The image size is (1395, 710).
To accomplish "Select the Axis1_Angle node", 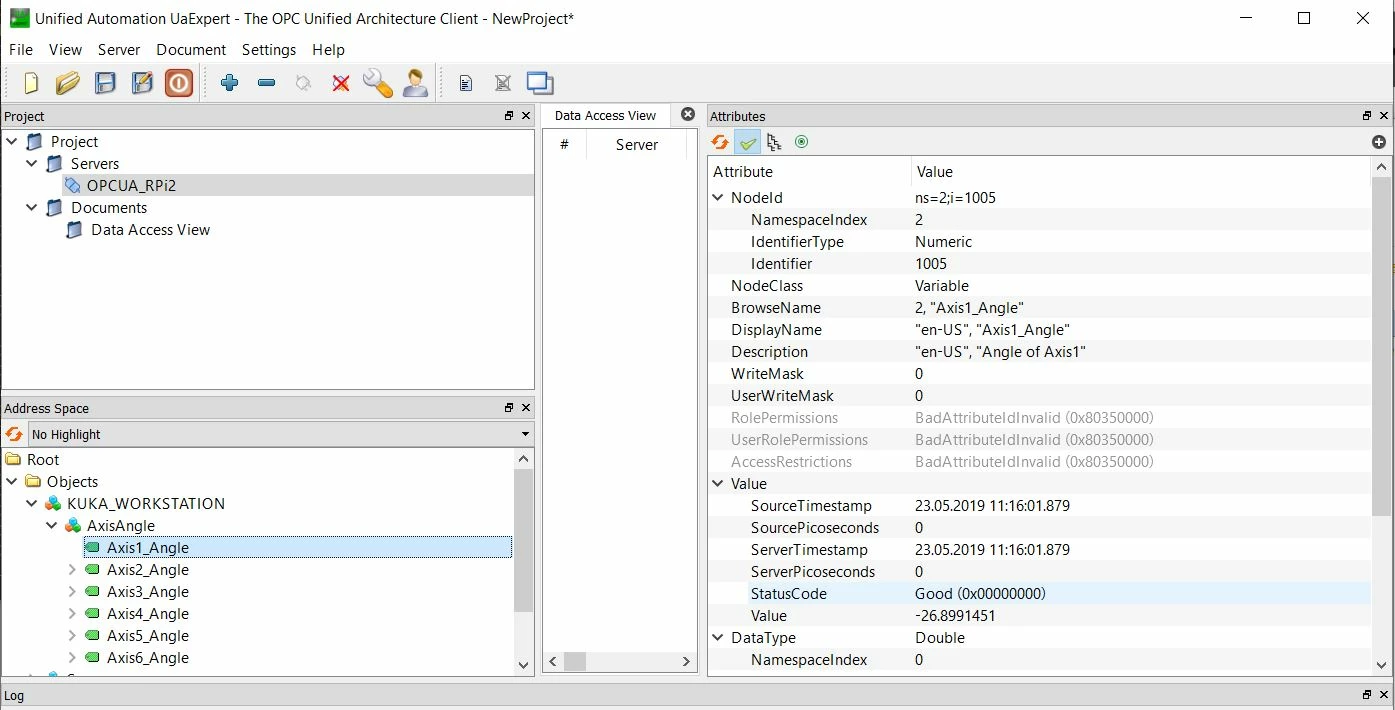I will pos(148,548).
